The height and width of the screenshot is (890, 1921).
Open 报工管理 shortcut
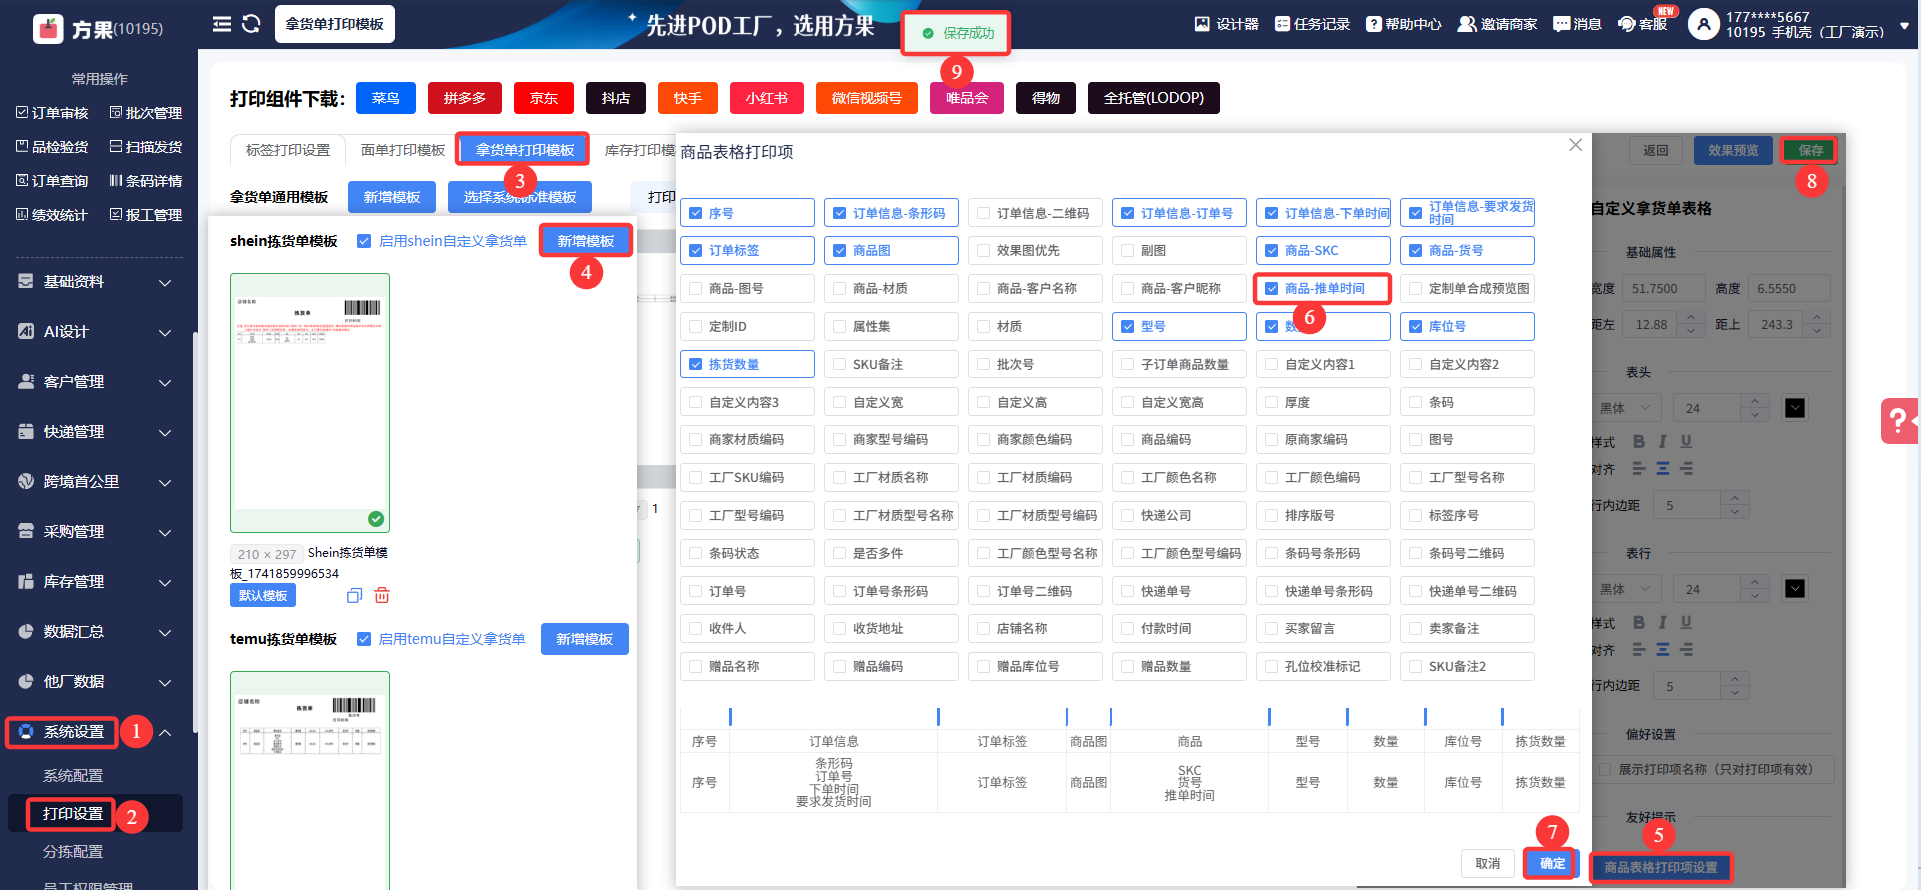tap(146, 215)
